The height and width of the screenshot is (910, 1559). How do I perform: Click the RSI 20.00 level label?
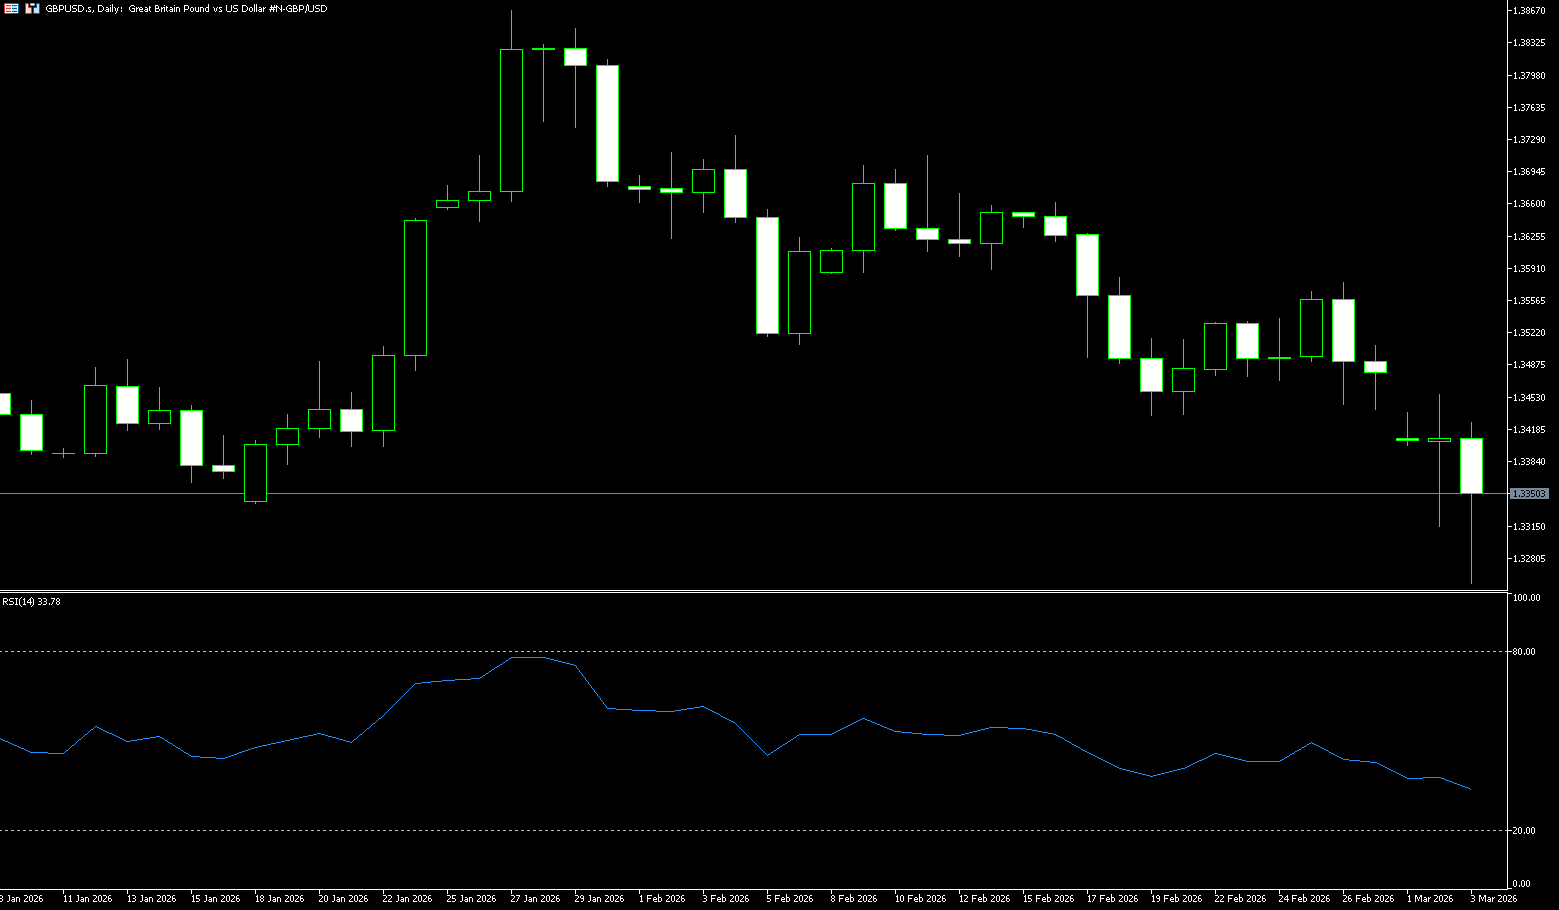pos(1524,831)
